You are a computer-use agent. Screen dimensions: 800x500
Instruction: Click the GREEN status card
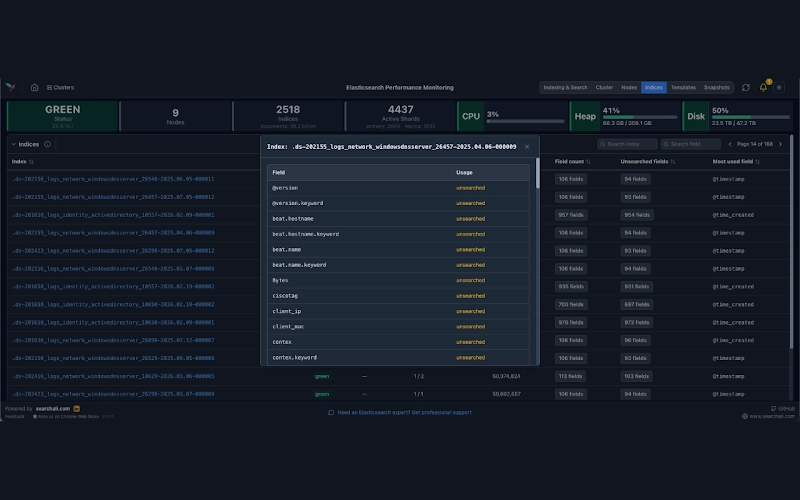pyautogui.click(x=62, y=116)
